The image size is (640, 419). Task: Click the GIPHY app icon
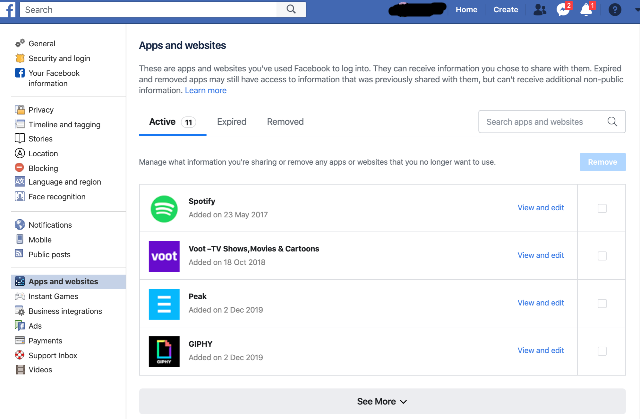164,351
